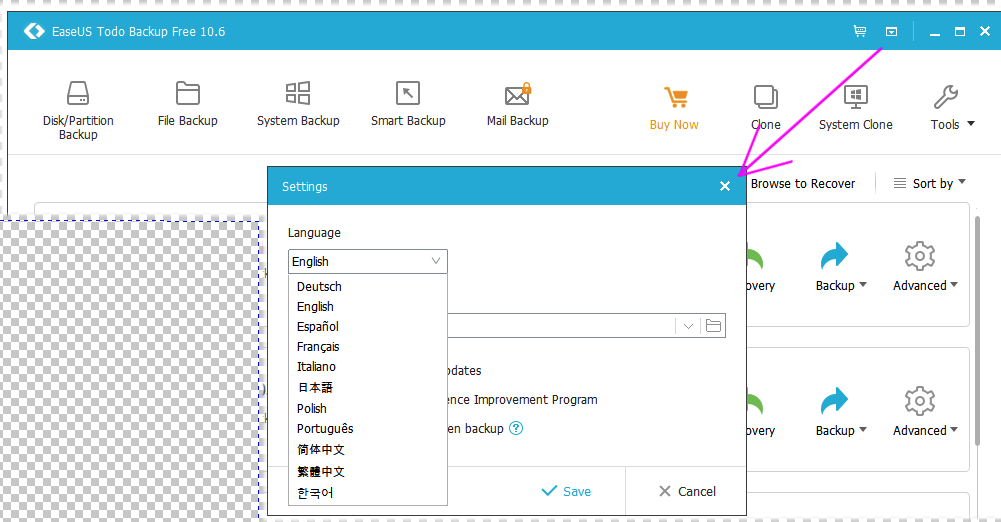Open the folder browse icon for destination
Screen dimensions: 1001x522
713,326
